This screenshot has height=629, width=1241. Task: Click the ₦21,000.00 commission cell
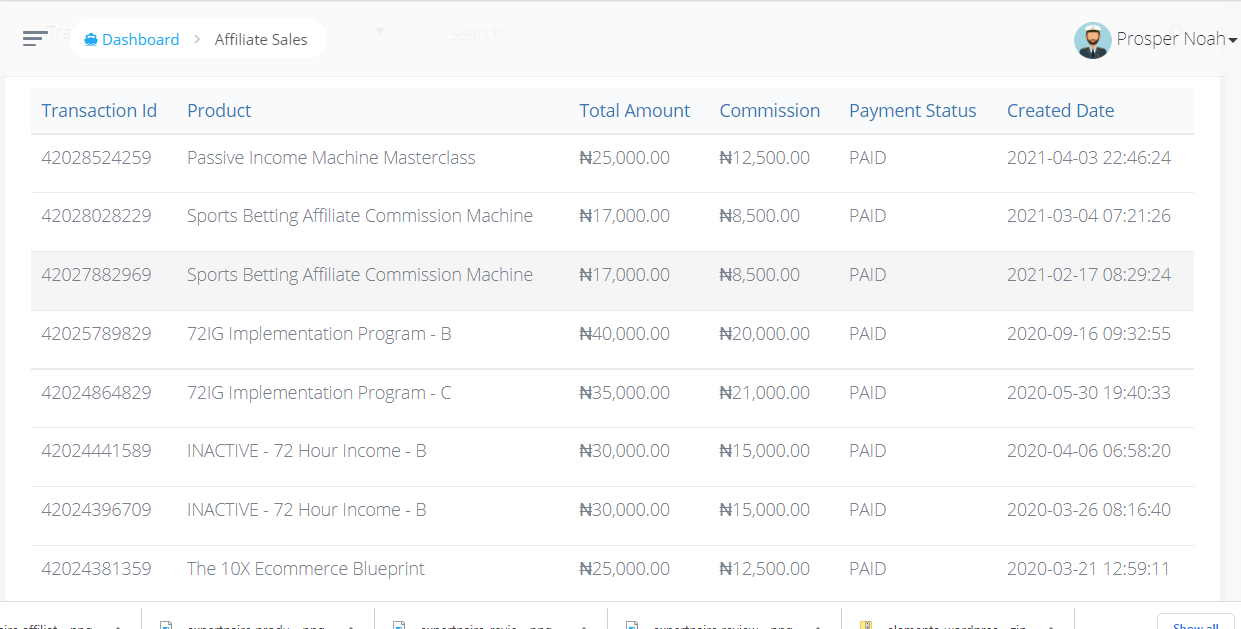click(x=765, y=393)
